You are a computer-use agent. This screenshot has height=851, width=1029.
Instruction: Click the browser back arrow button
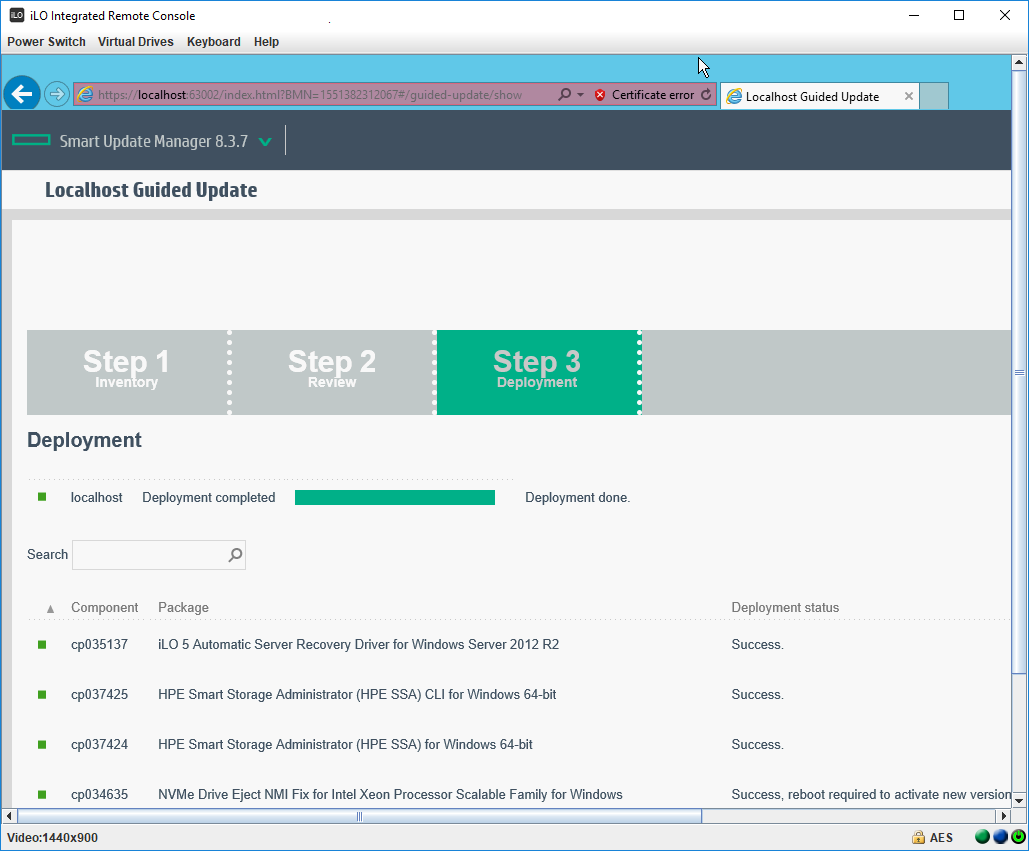(22, 94)
